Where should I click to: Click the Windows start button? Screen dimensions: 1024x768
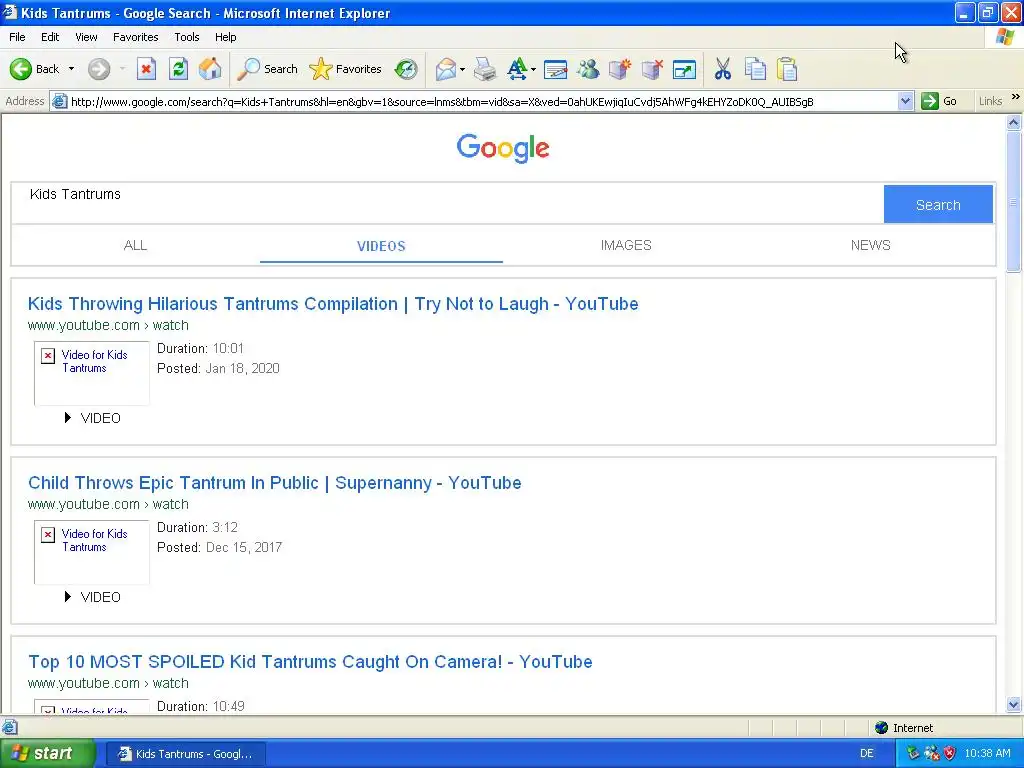[47, 754]
